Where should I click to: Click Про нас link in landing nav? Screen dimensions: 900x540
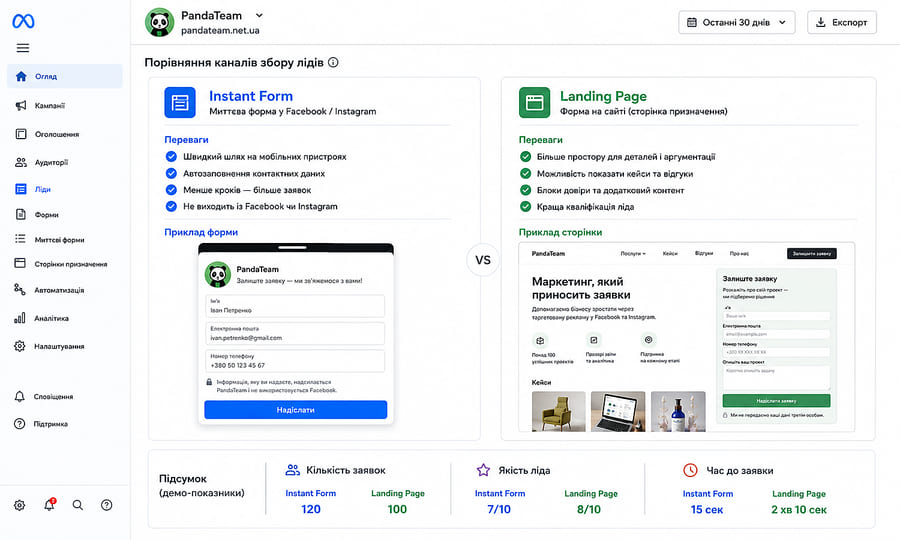(x=739, y=253)
